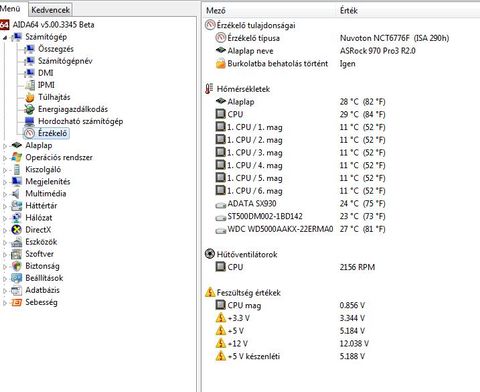Screen dimensions: 480x392
Task: Switch to the Kedvencek tab
Action: [x=50, y=10]
